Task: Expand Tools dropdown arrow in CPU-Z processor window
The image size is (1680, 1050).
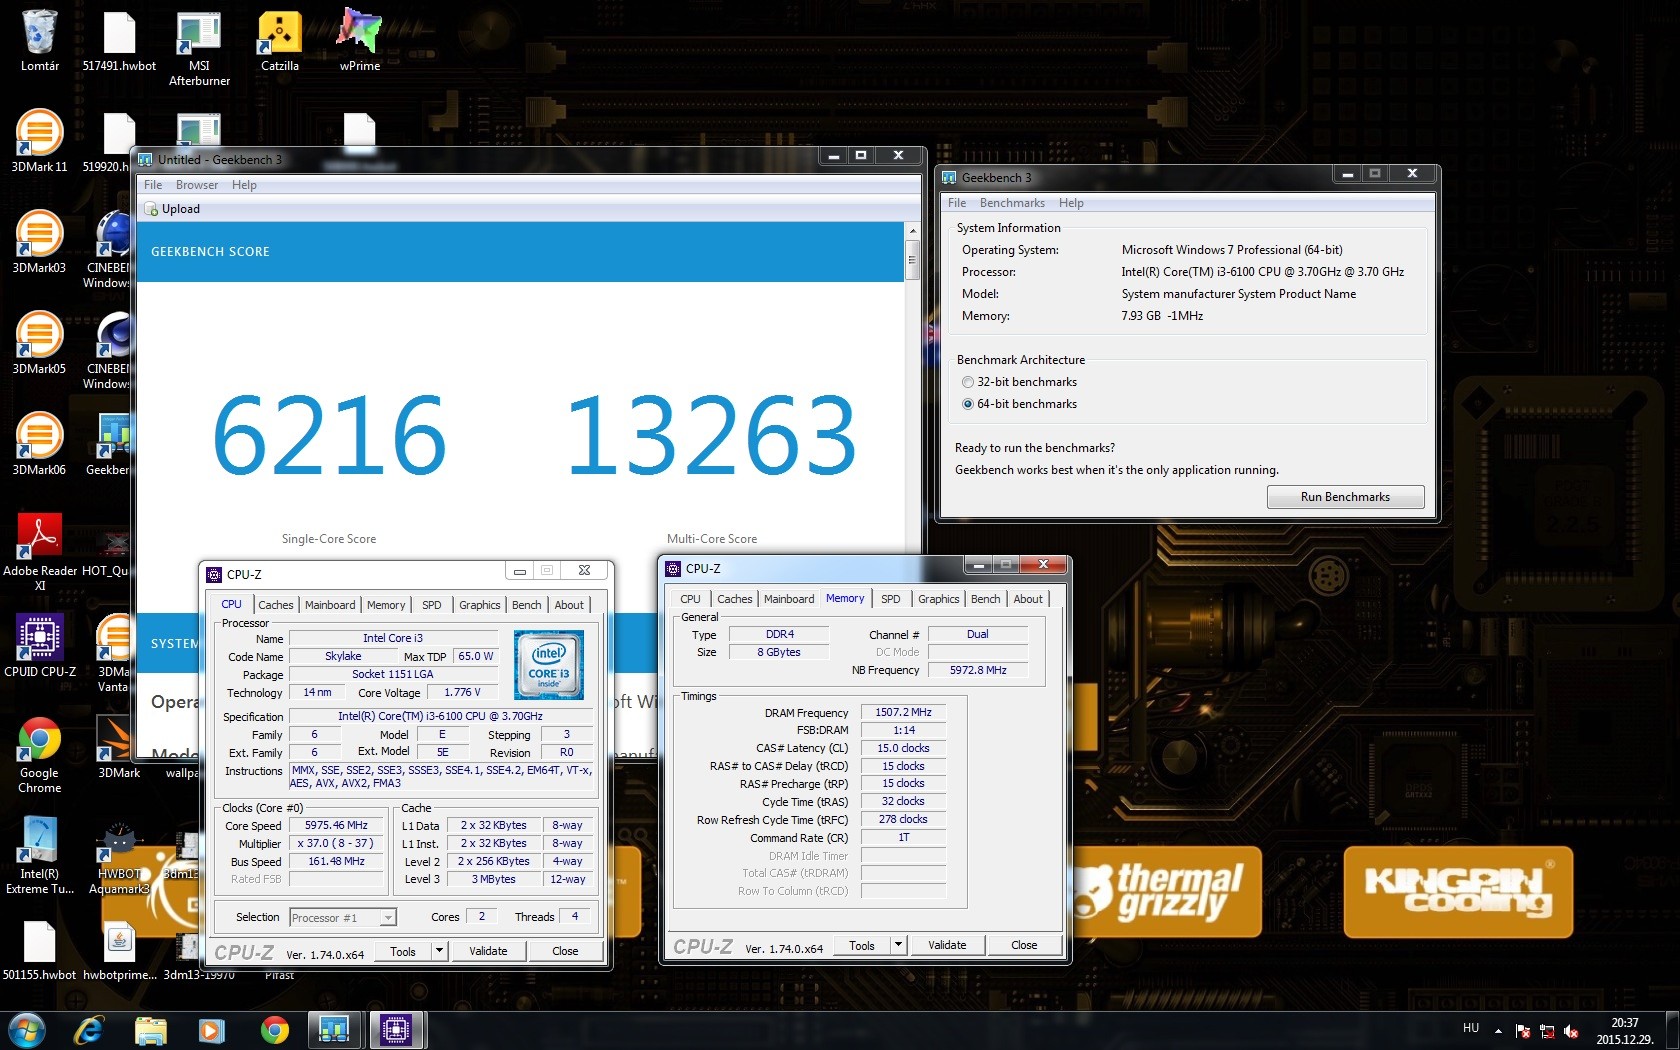Action: click(439, 951)
